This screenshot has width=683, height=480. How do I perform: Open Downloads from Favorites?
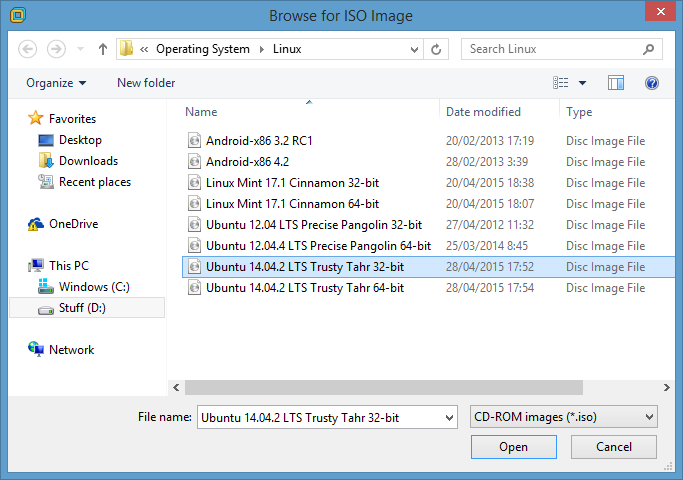[x=88, y=161]
